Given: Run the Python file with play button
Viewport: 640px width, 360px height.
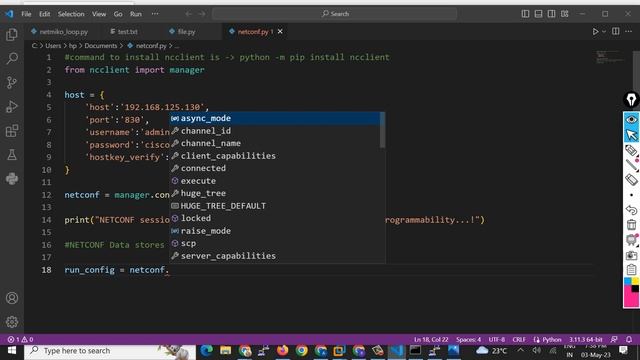Looking at the screenshot, I should [x=596, y=31].
